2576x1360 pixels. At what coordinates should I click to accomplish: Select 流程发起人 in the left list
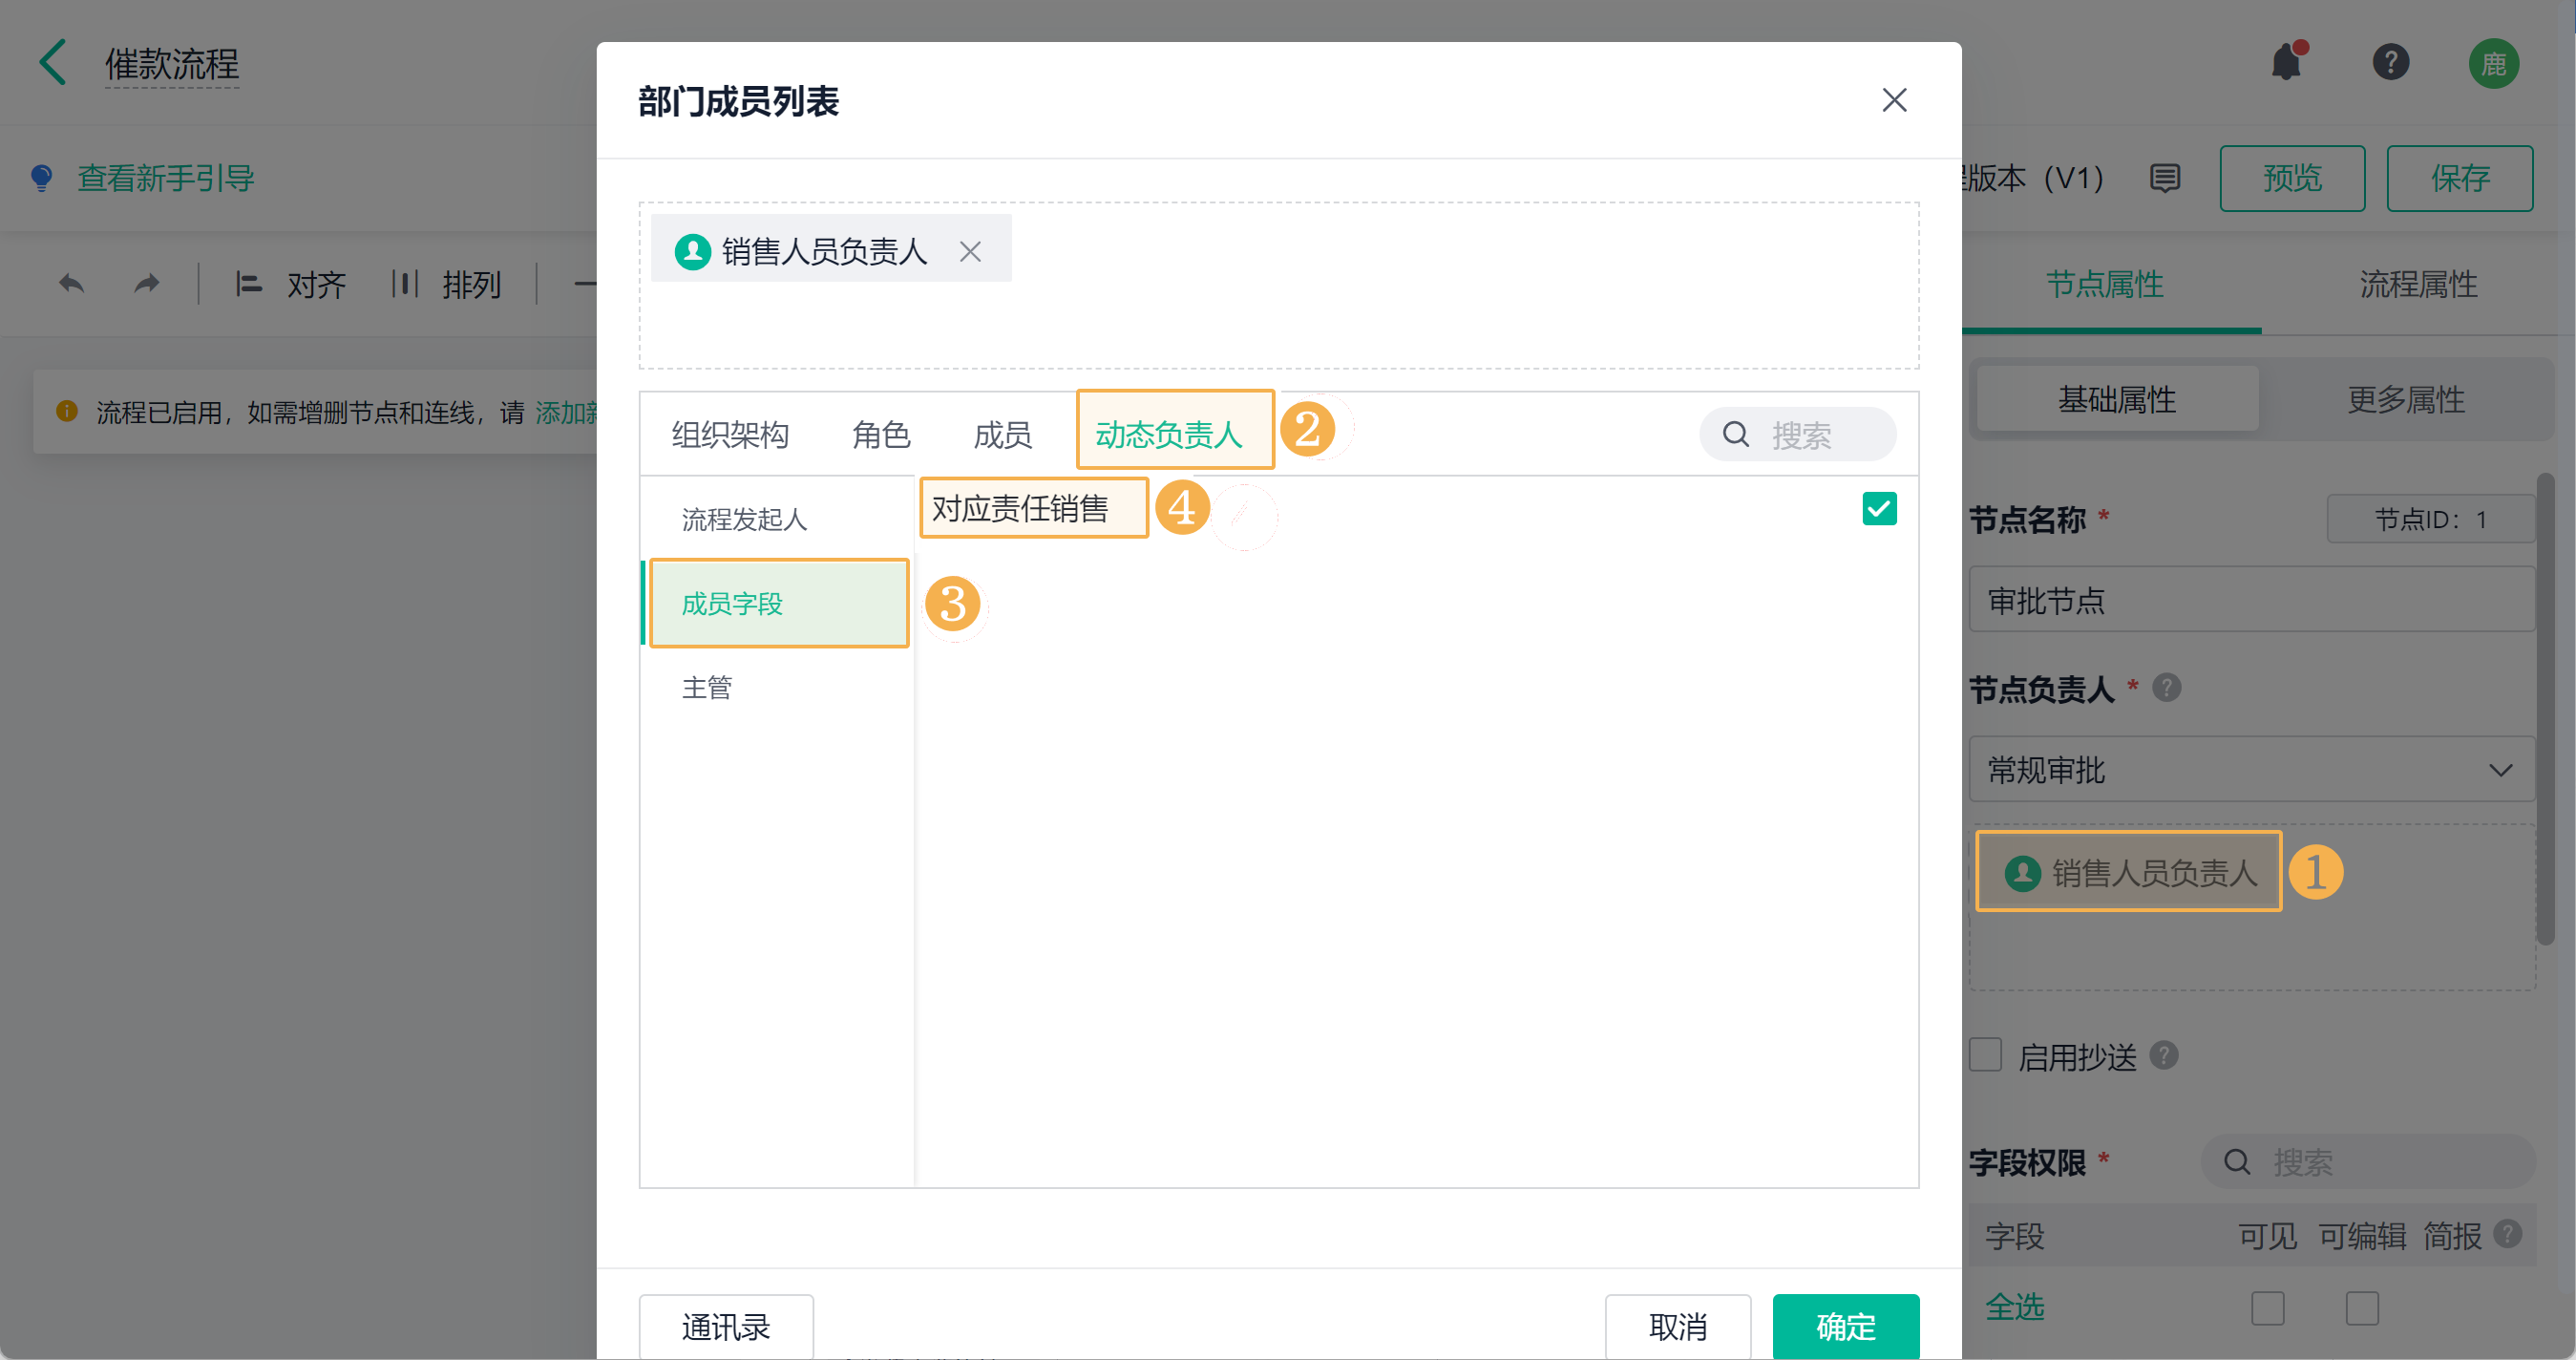tap(744, 519)
